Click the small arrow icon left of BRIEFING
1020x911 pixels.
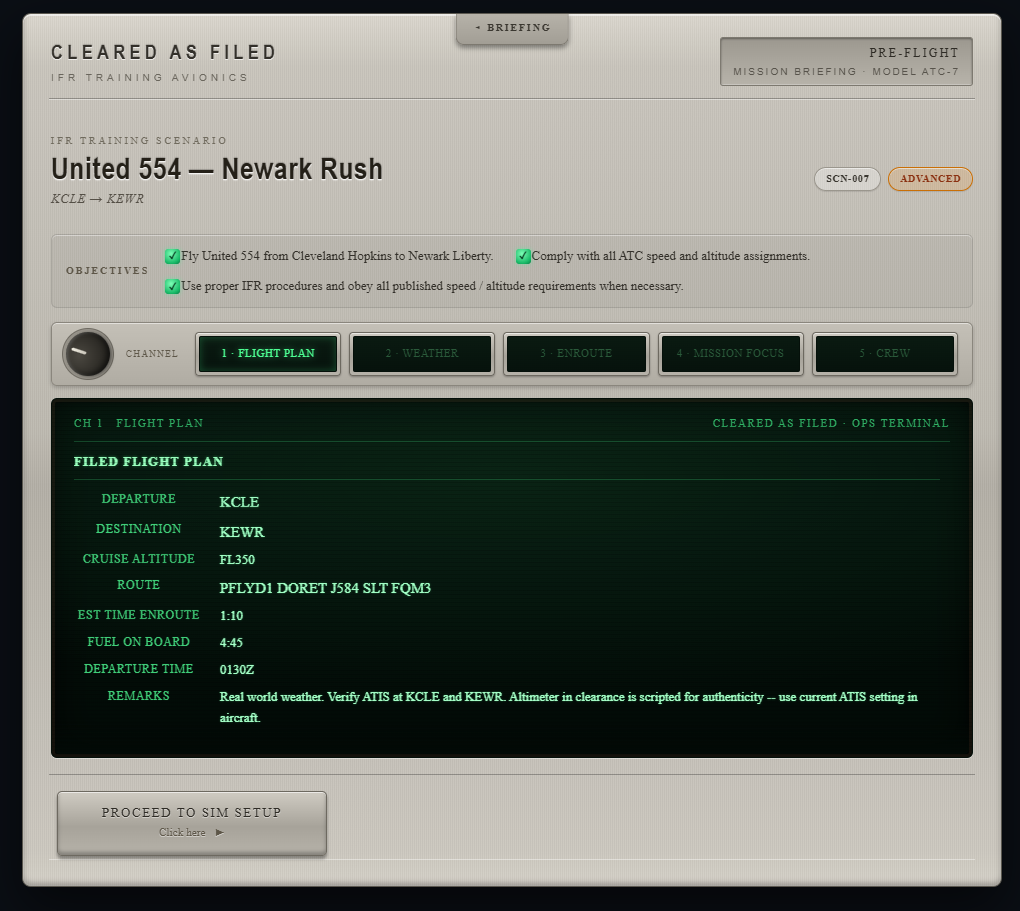[477, 28]
